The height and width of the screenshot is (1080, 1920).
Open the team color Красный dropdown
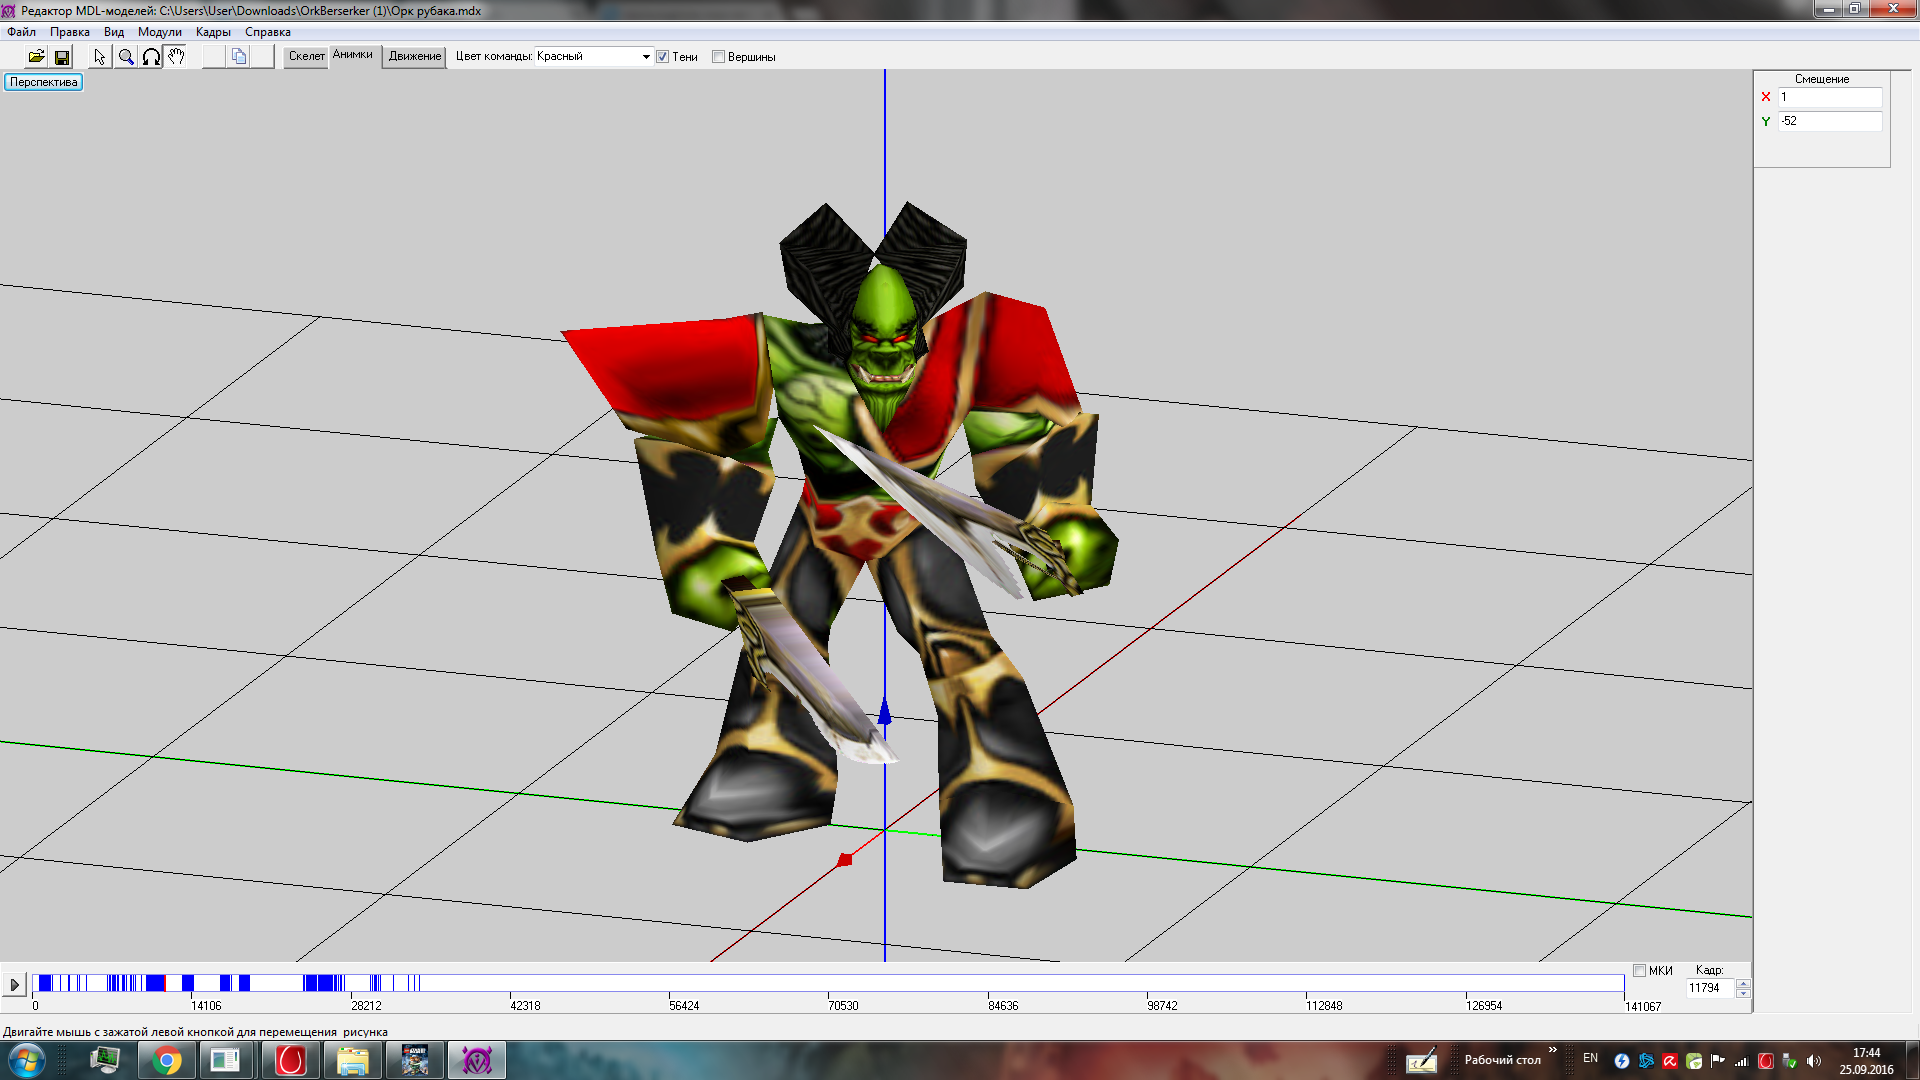click(646, 57)
